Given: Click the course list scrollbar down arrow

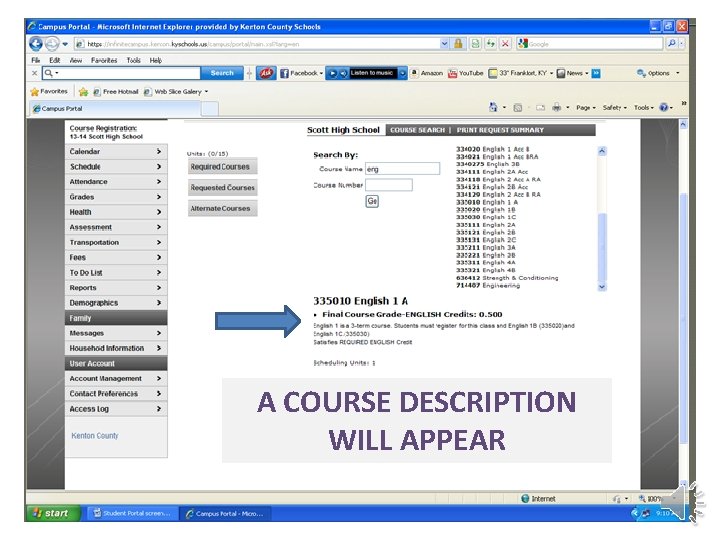Looking at the screenshot, I should [x=602, y=287].
